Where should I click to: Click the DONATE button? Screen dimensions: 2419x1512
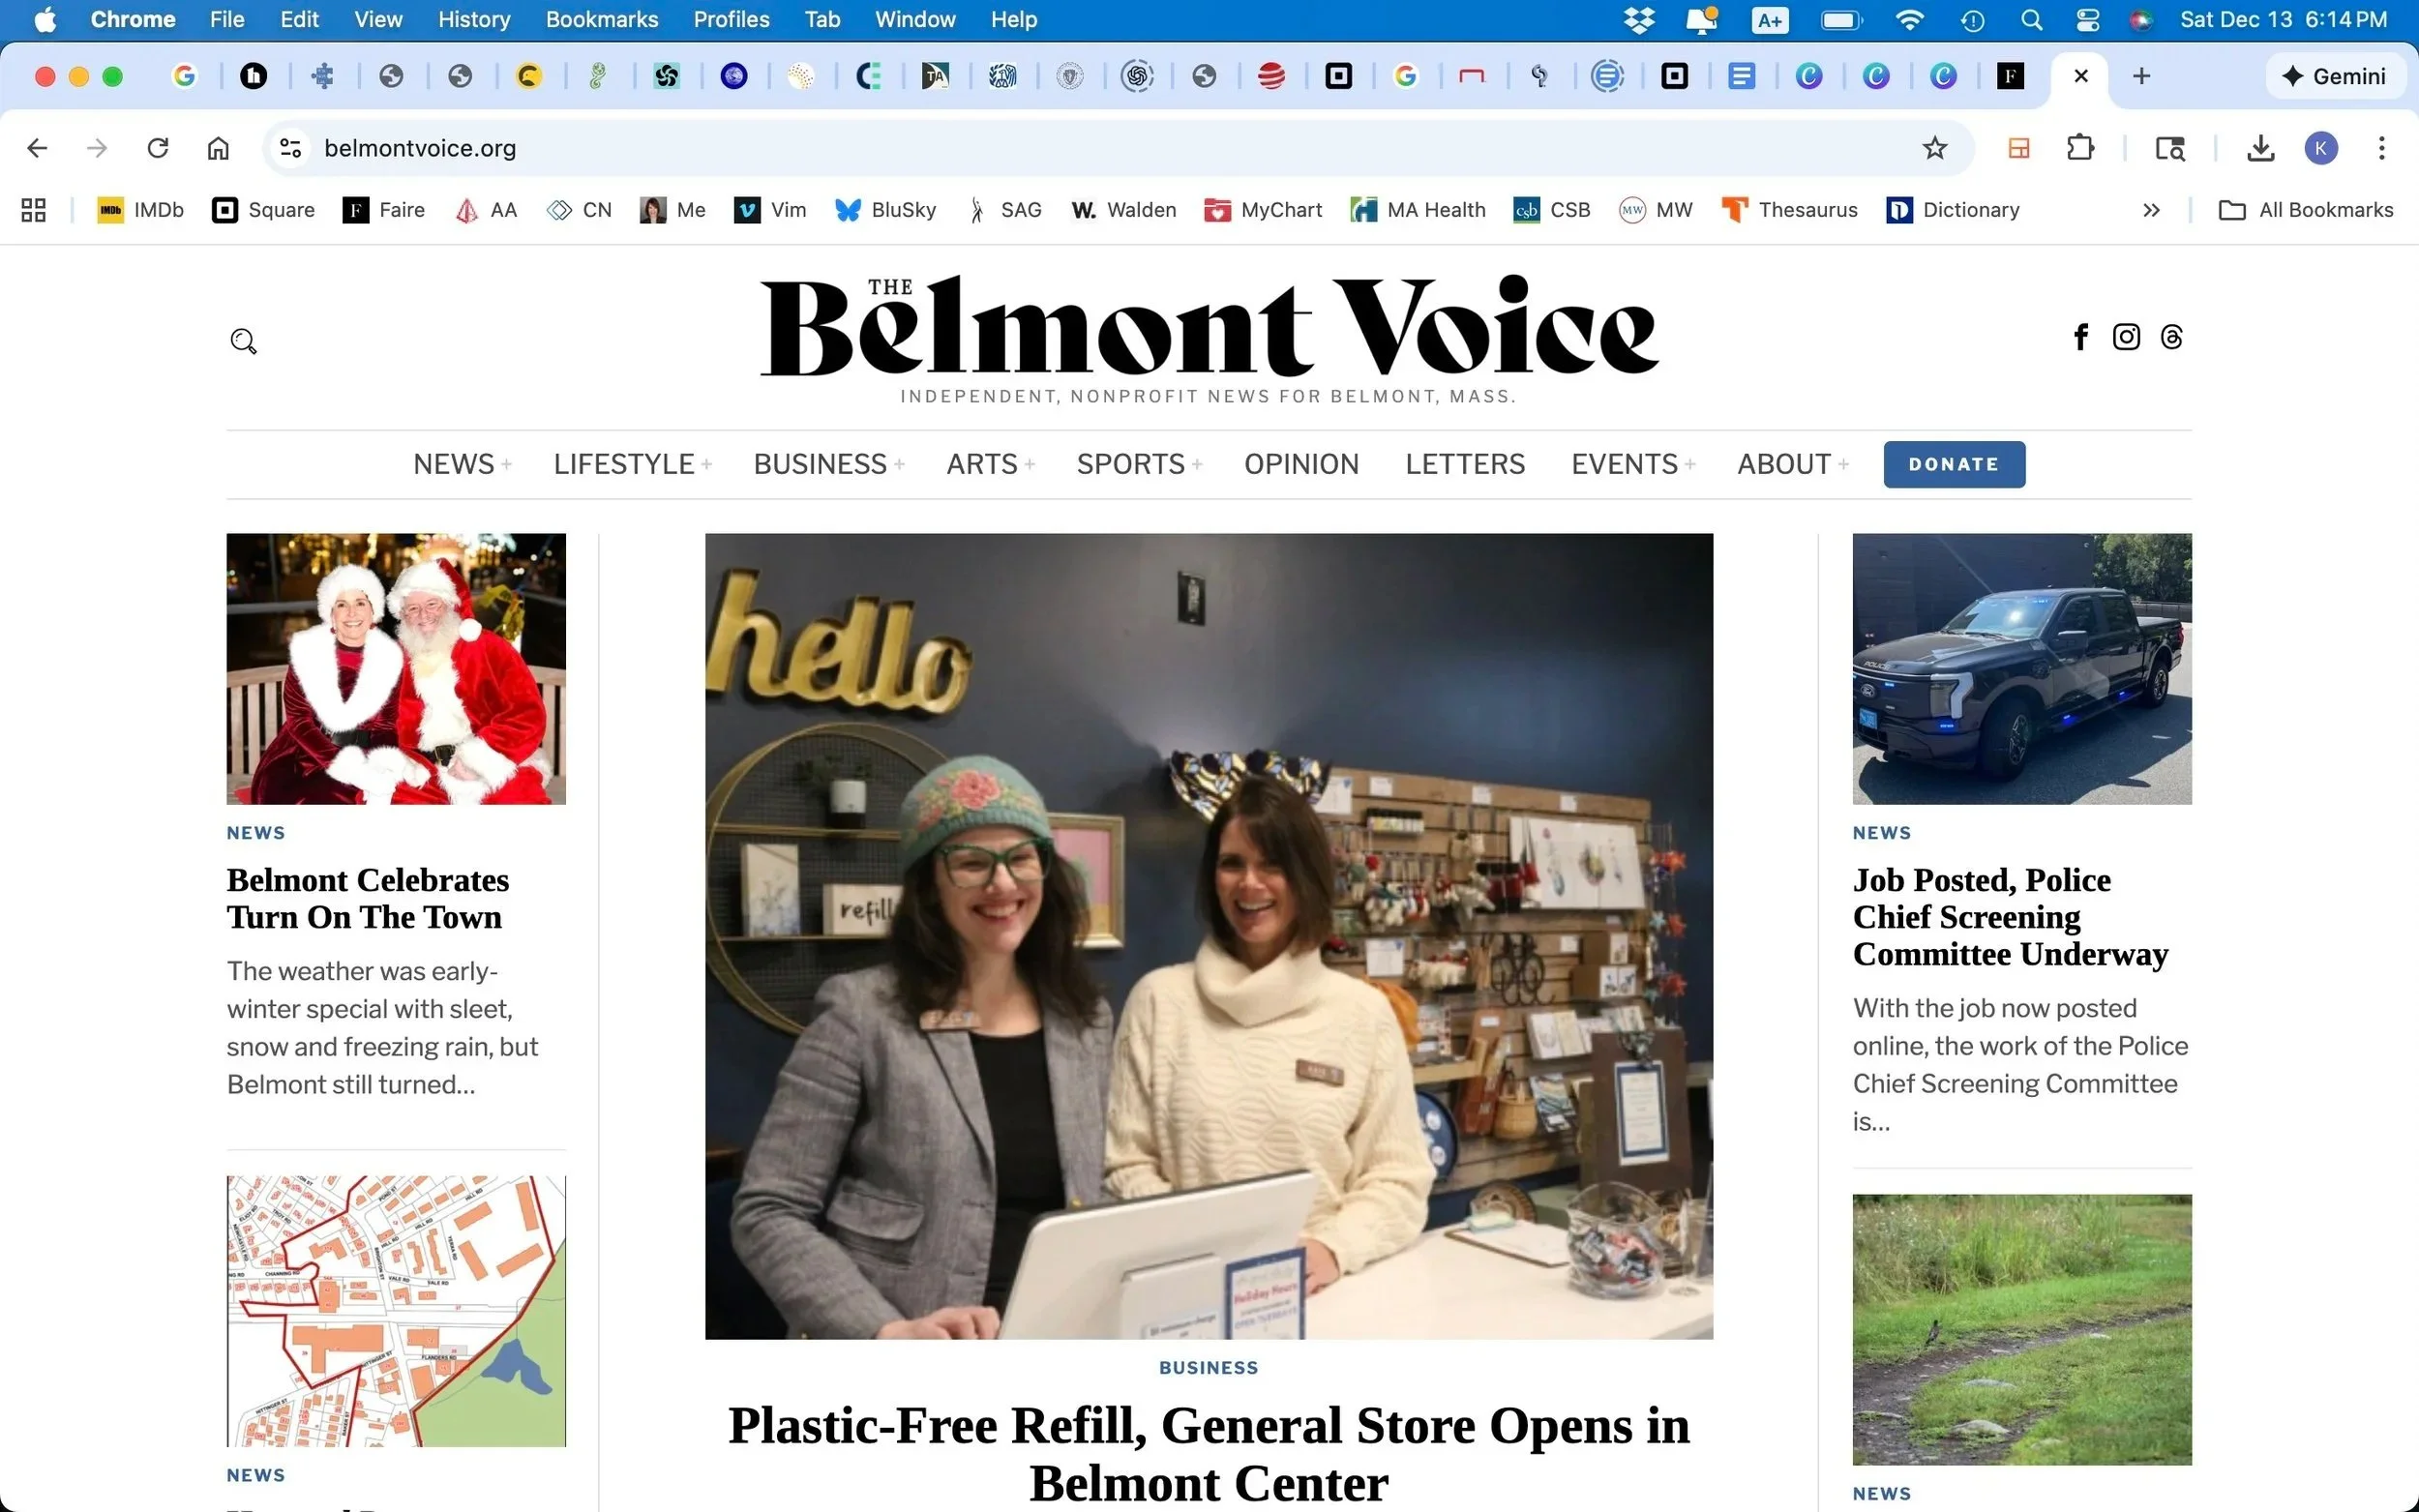(x=1954, y=464)
